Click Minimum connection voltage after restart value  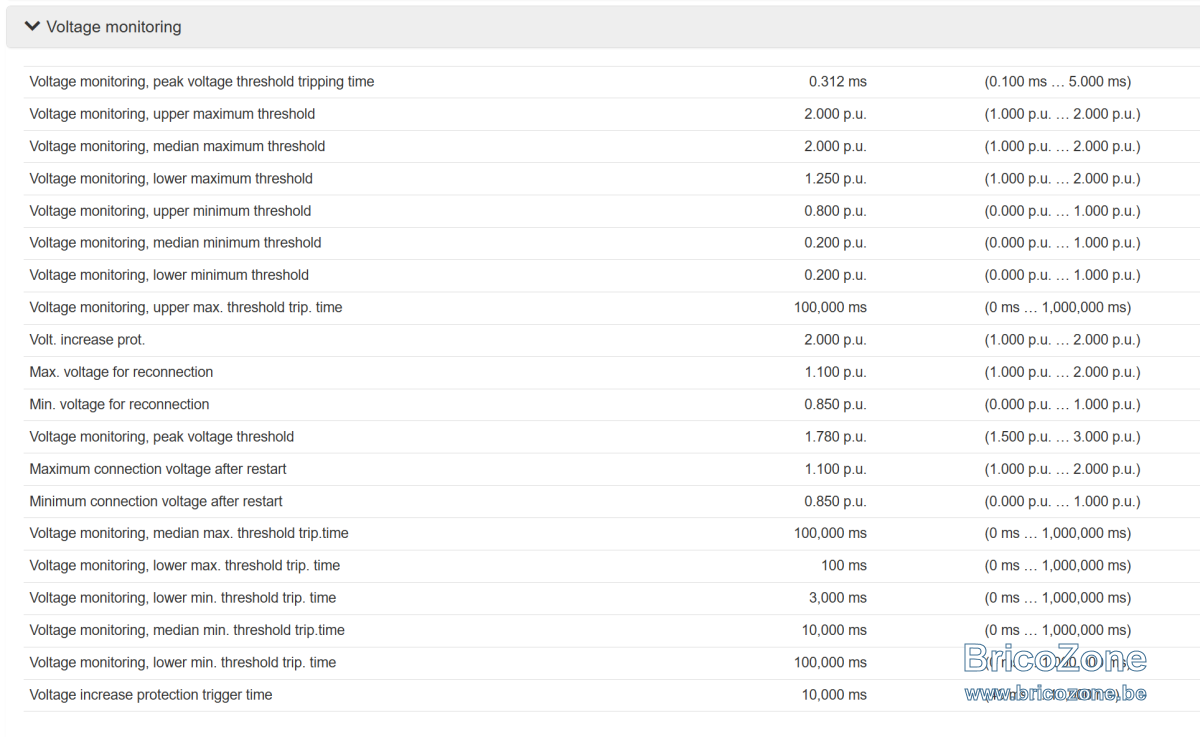(835, 501)
